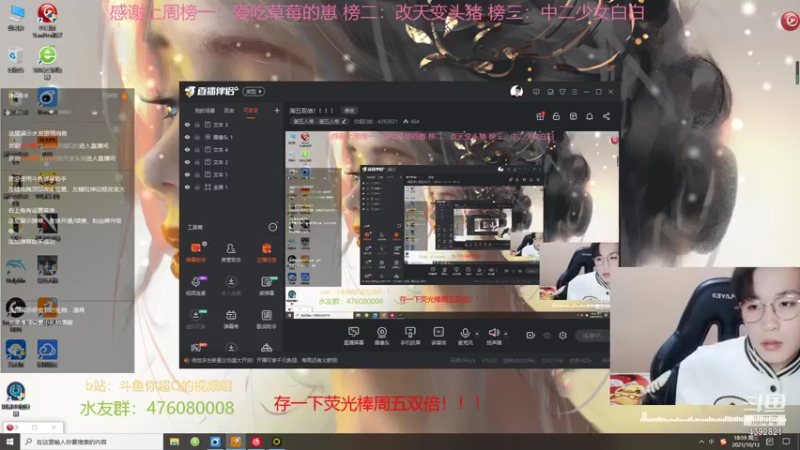
Task: Select the 全屏 1 source row
Action: (232, 187)
